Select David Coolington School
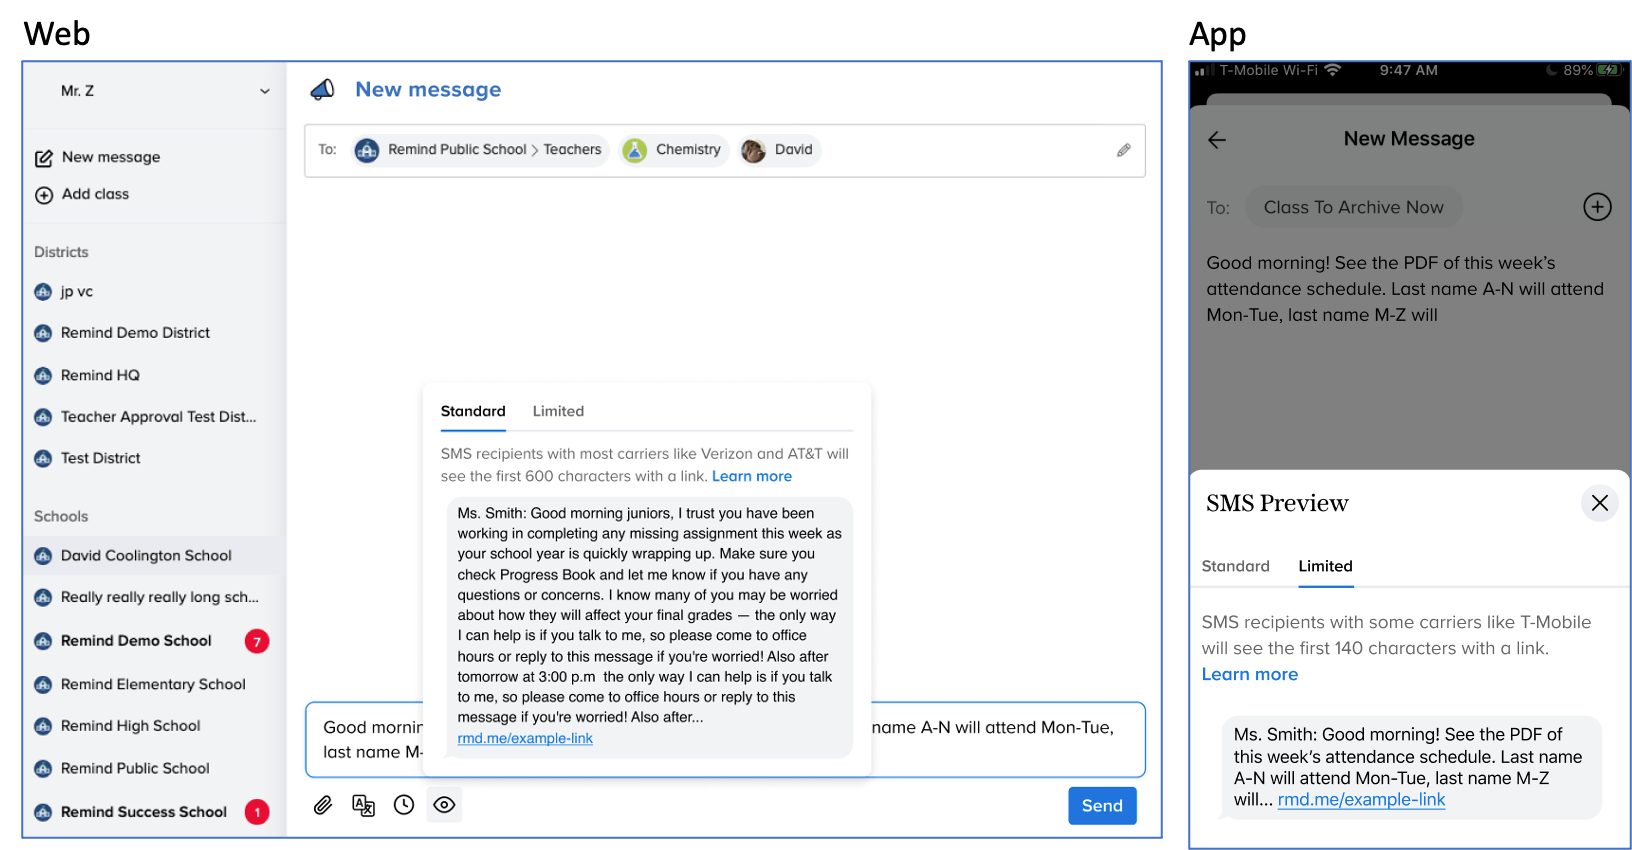The image size is (1632, 850). (x=155, y=556)
